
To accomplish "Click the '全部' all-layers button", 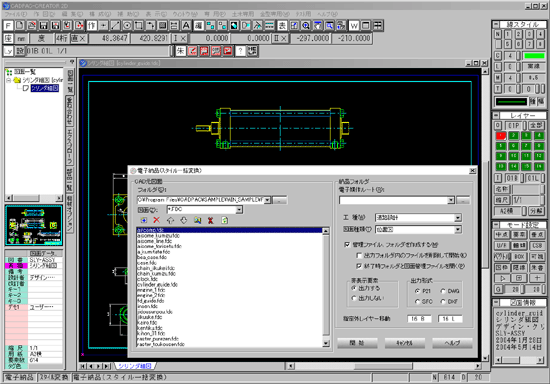I will [536, 125].
